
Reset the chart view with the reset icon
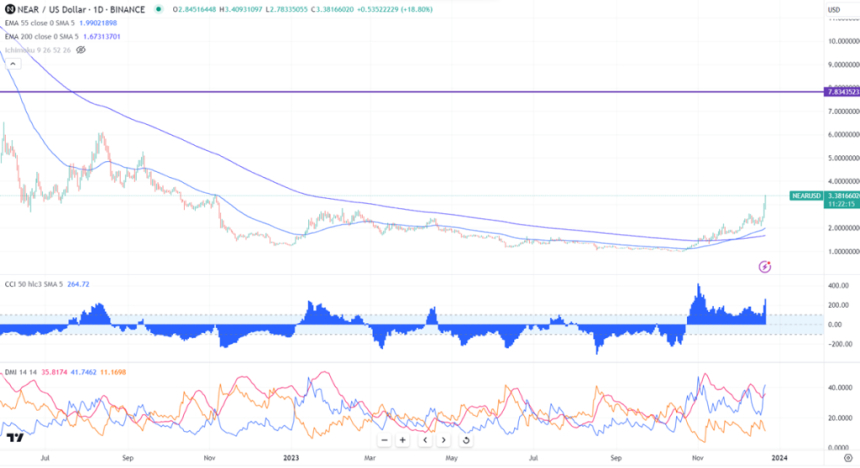pos(464,440)
